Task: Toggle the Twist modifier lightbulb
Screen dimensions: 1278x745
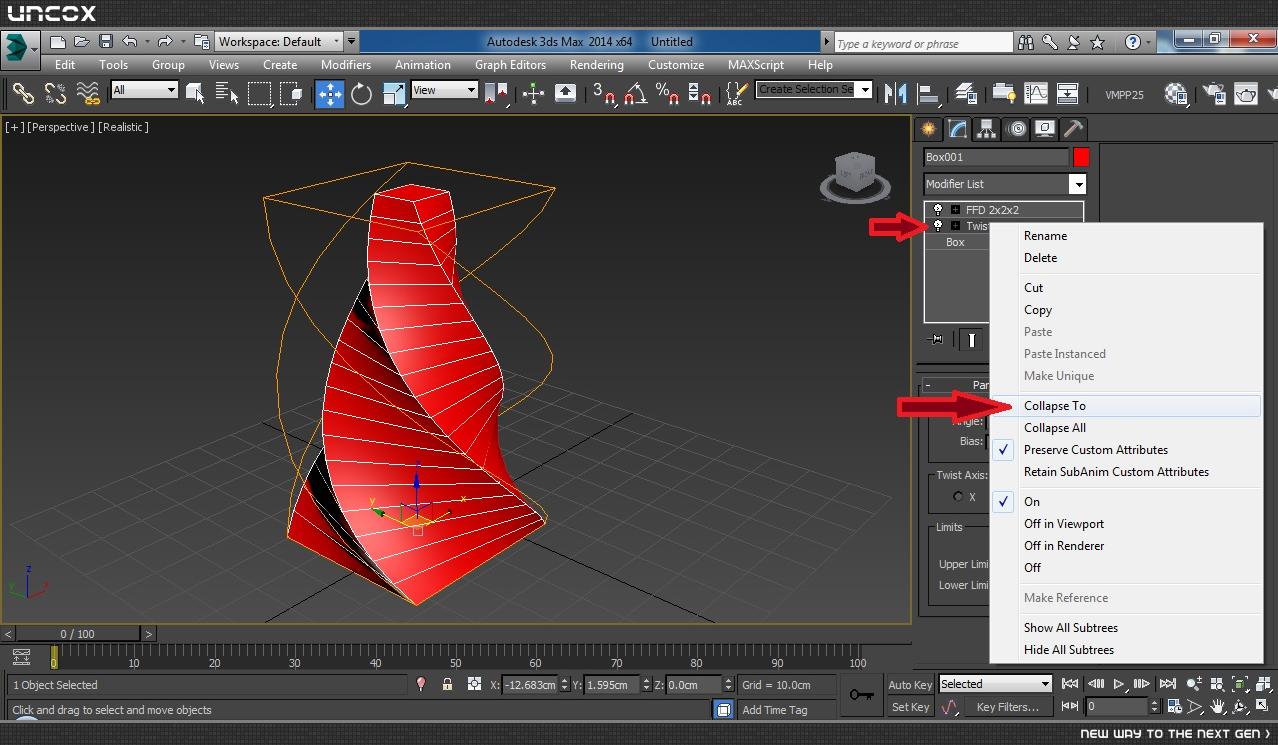Action: 937,226
